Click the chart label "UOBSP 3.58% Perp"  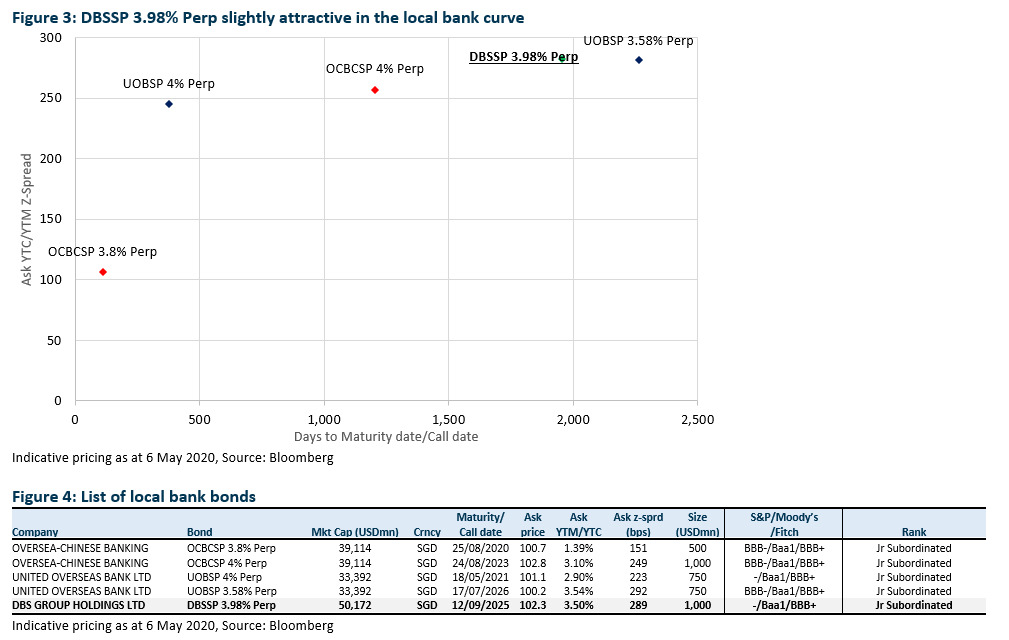tap(638, 41)
